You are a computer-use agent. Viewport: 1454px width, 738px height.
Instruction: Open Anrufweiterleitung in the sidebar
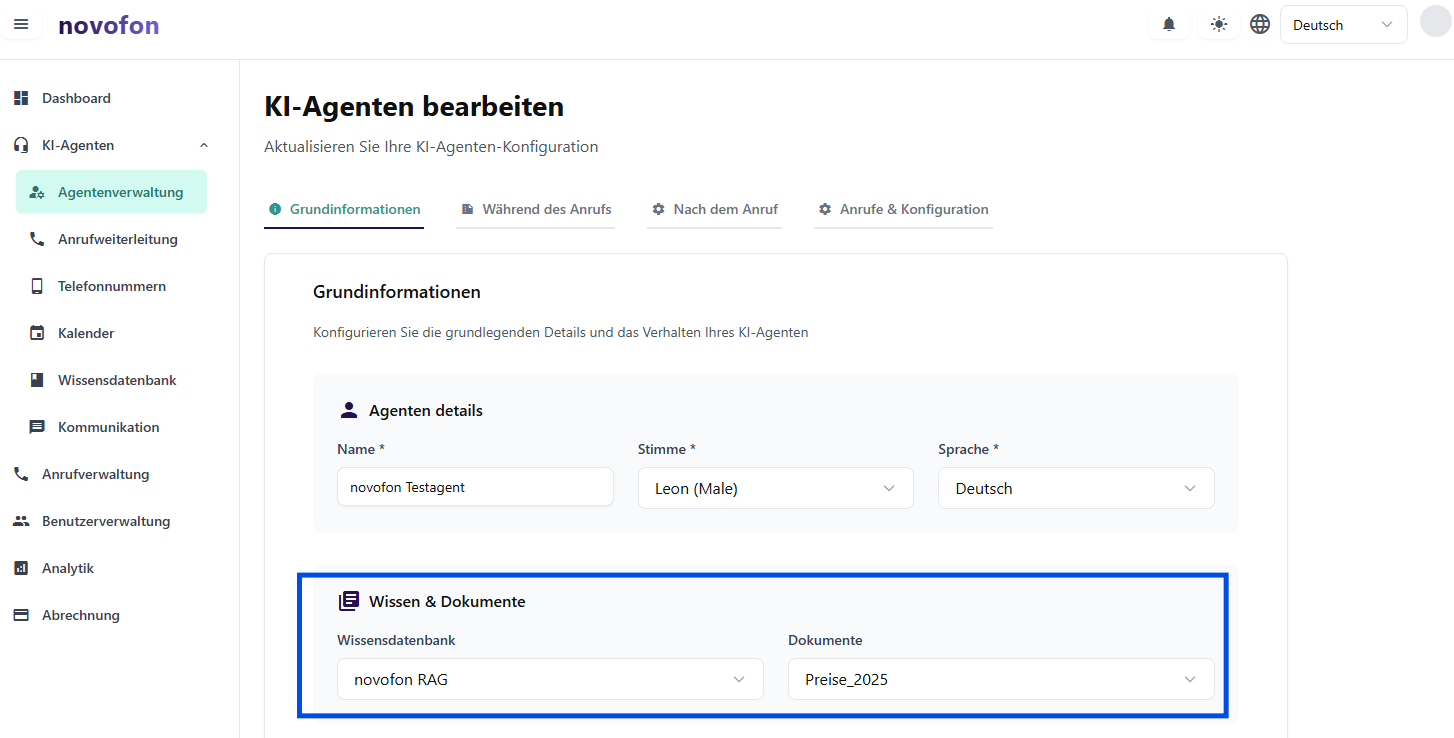point(117,239)
